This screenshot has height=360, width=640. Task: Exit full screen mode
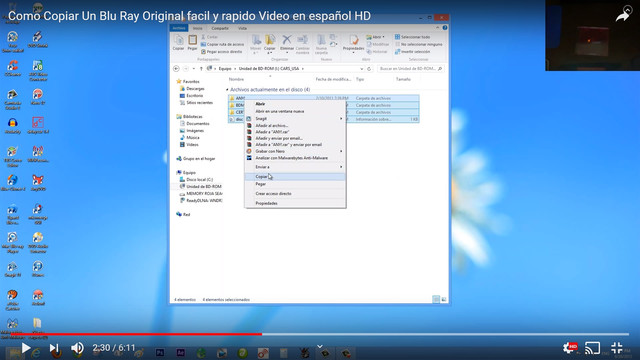tap(617, 348)
